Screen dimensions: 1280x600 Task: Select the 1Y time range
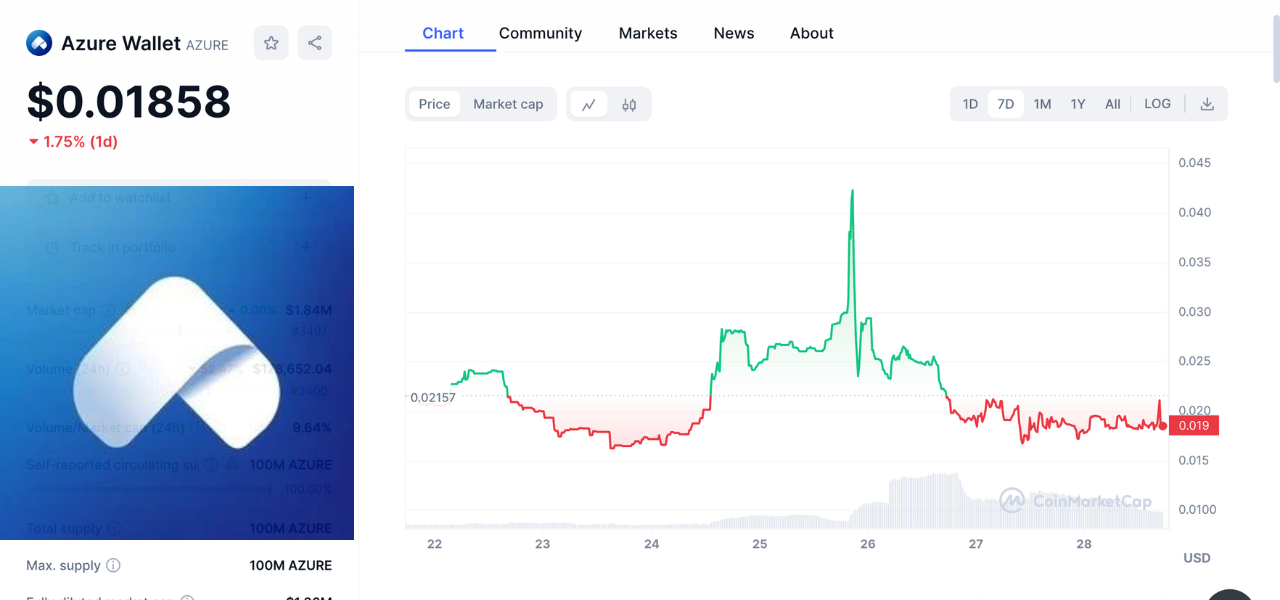pyautogui.click(x=1078, y=104)
